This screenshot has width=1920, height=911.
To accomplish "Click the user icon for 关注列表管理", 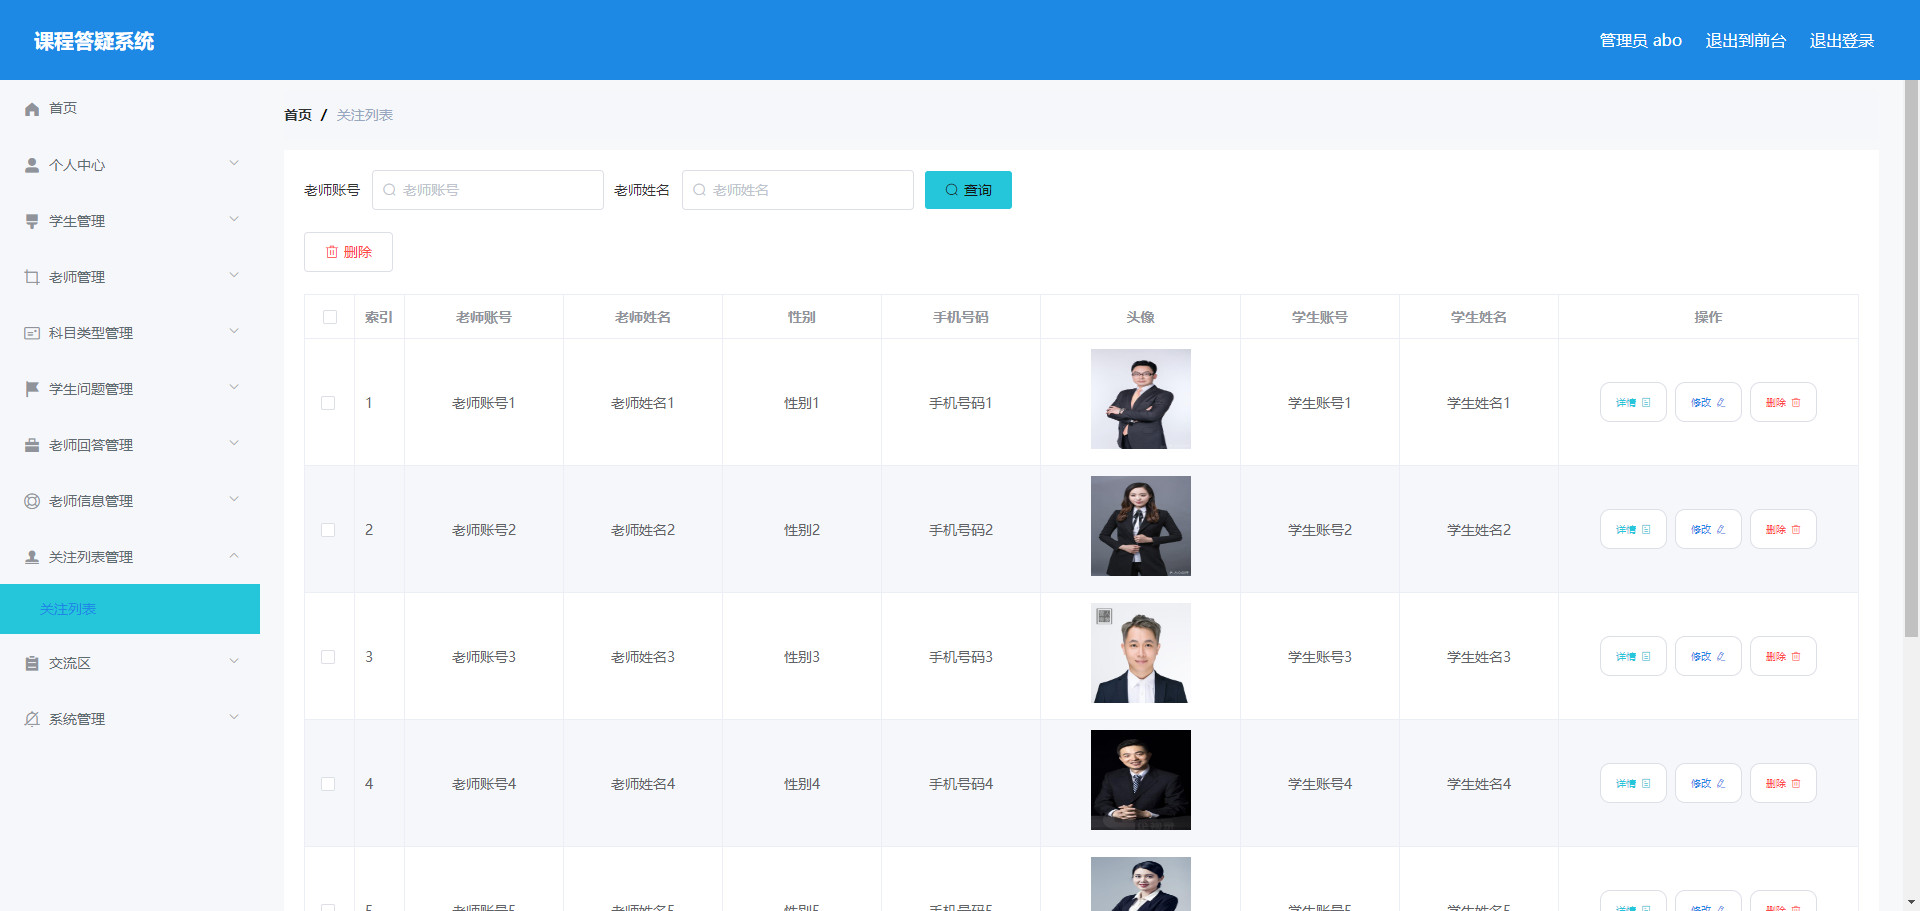I will click(32, 557).
